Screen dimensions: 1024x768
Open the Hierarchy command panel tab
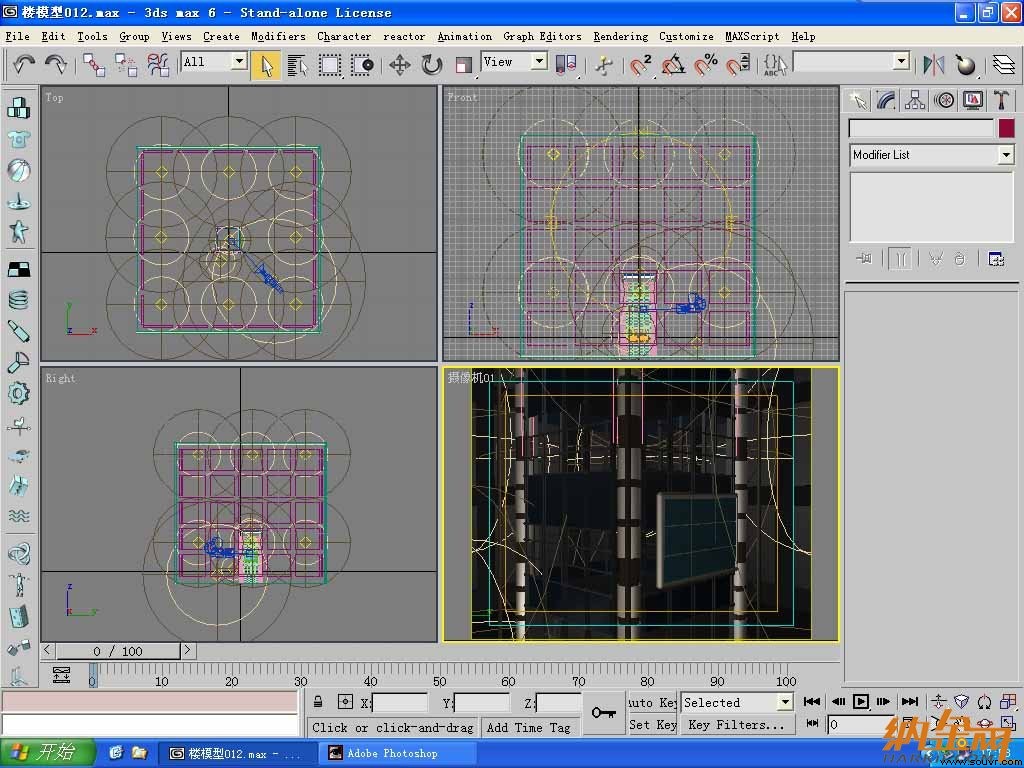[x=915, y=100]
